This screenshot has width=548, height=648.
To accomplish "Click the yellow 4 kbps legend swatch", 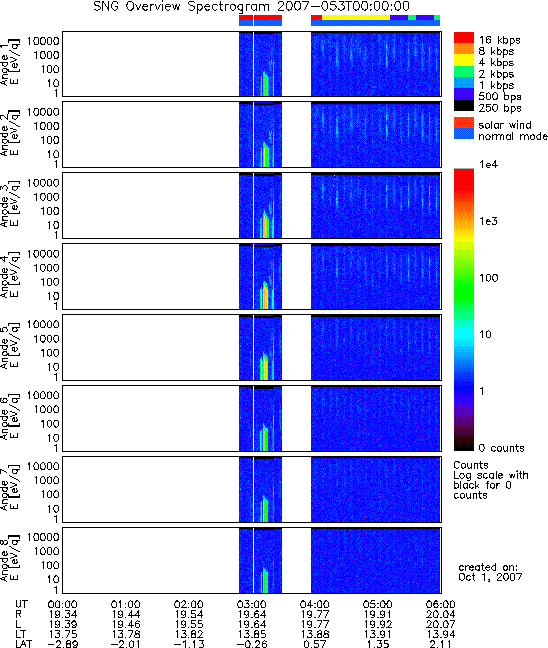I will pyautogui.click(x=464, y=60).
